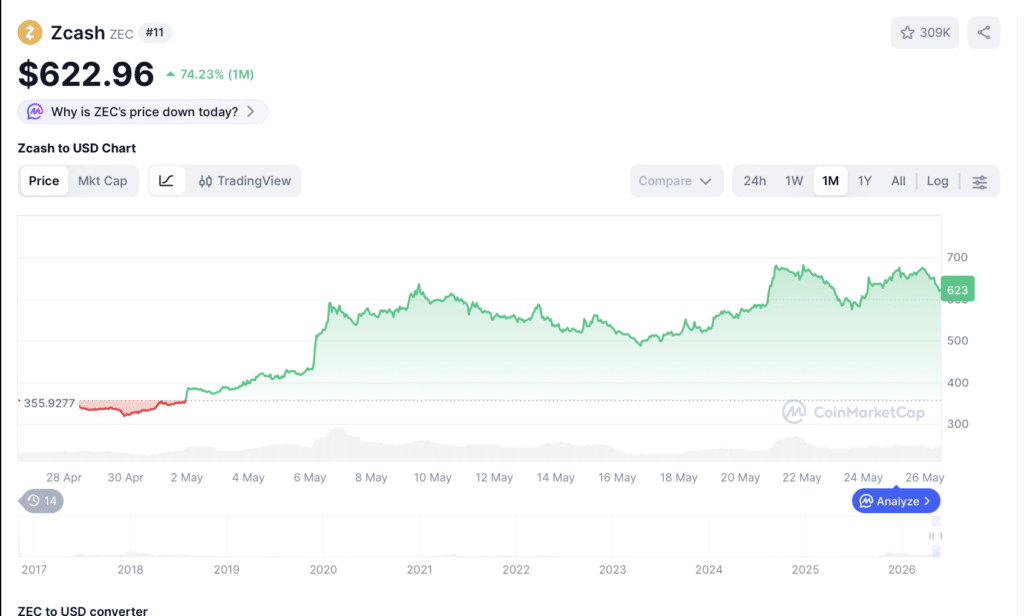Screen dimensions: 1024x616
Task: Select the line chart view icon
Action: 167,181
